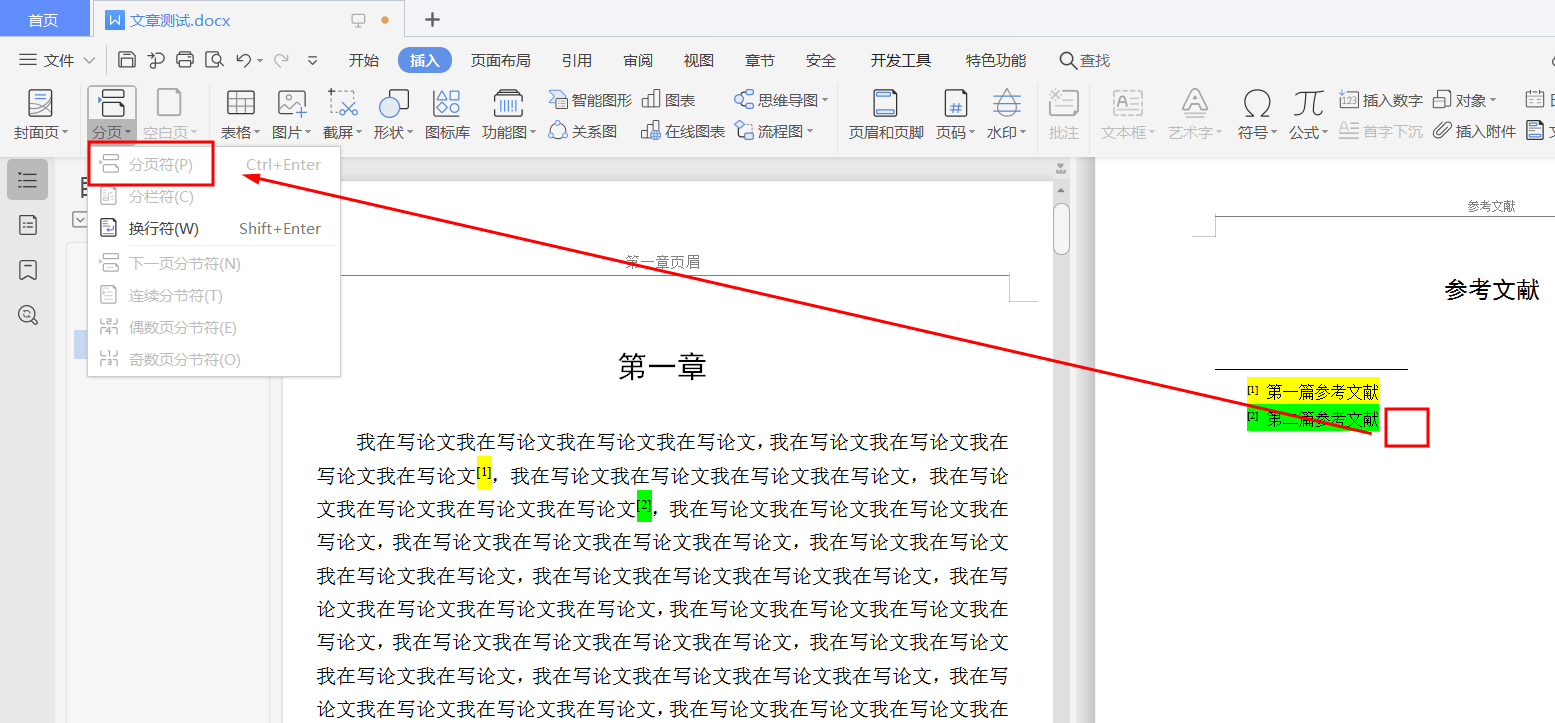Click the 参考文献 title on right page
The height and width of the screenshot is (723, 1555).
click(x=1491, y=290)
